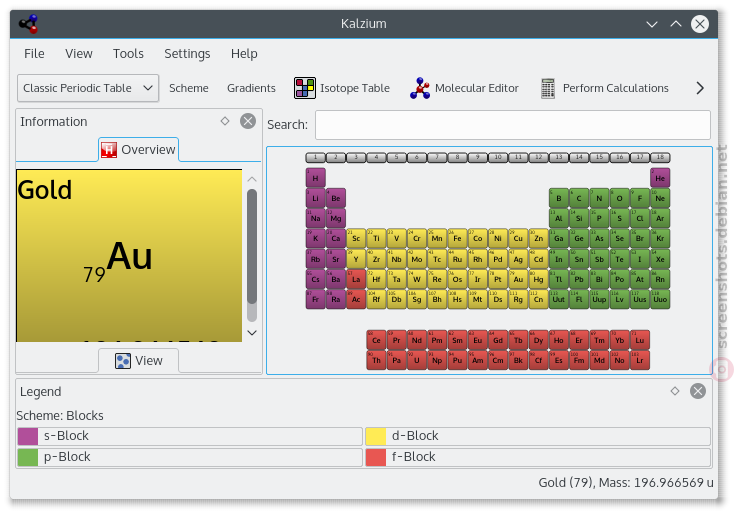Float the Legend panel
734x515 pixels.
[x=675, y=391]
